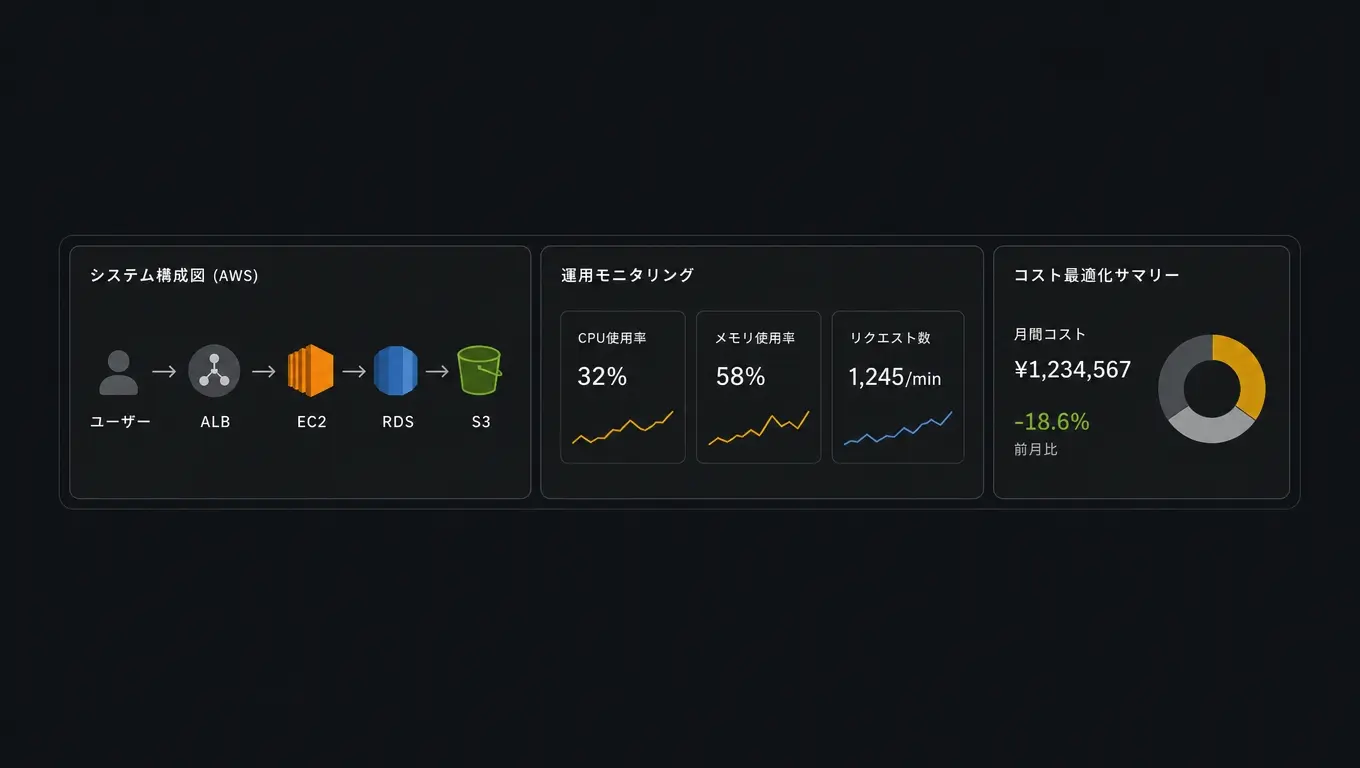Click the arrow between EC2 and RDS
This screenshot has height=768, width=1360.
354,371
